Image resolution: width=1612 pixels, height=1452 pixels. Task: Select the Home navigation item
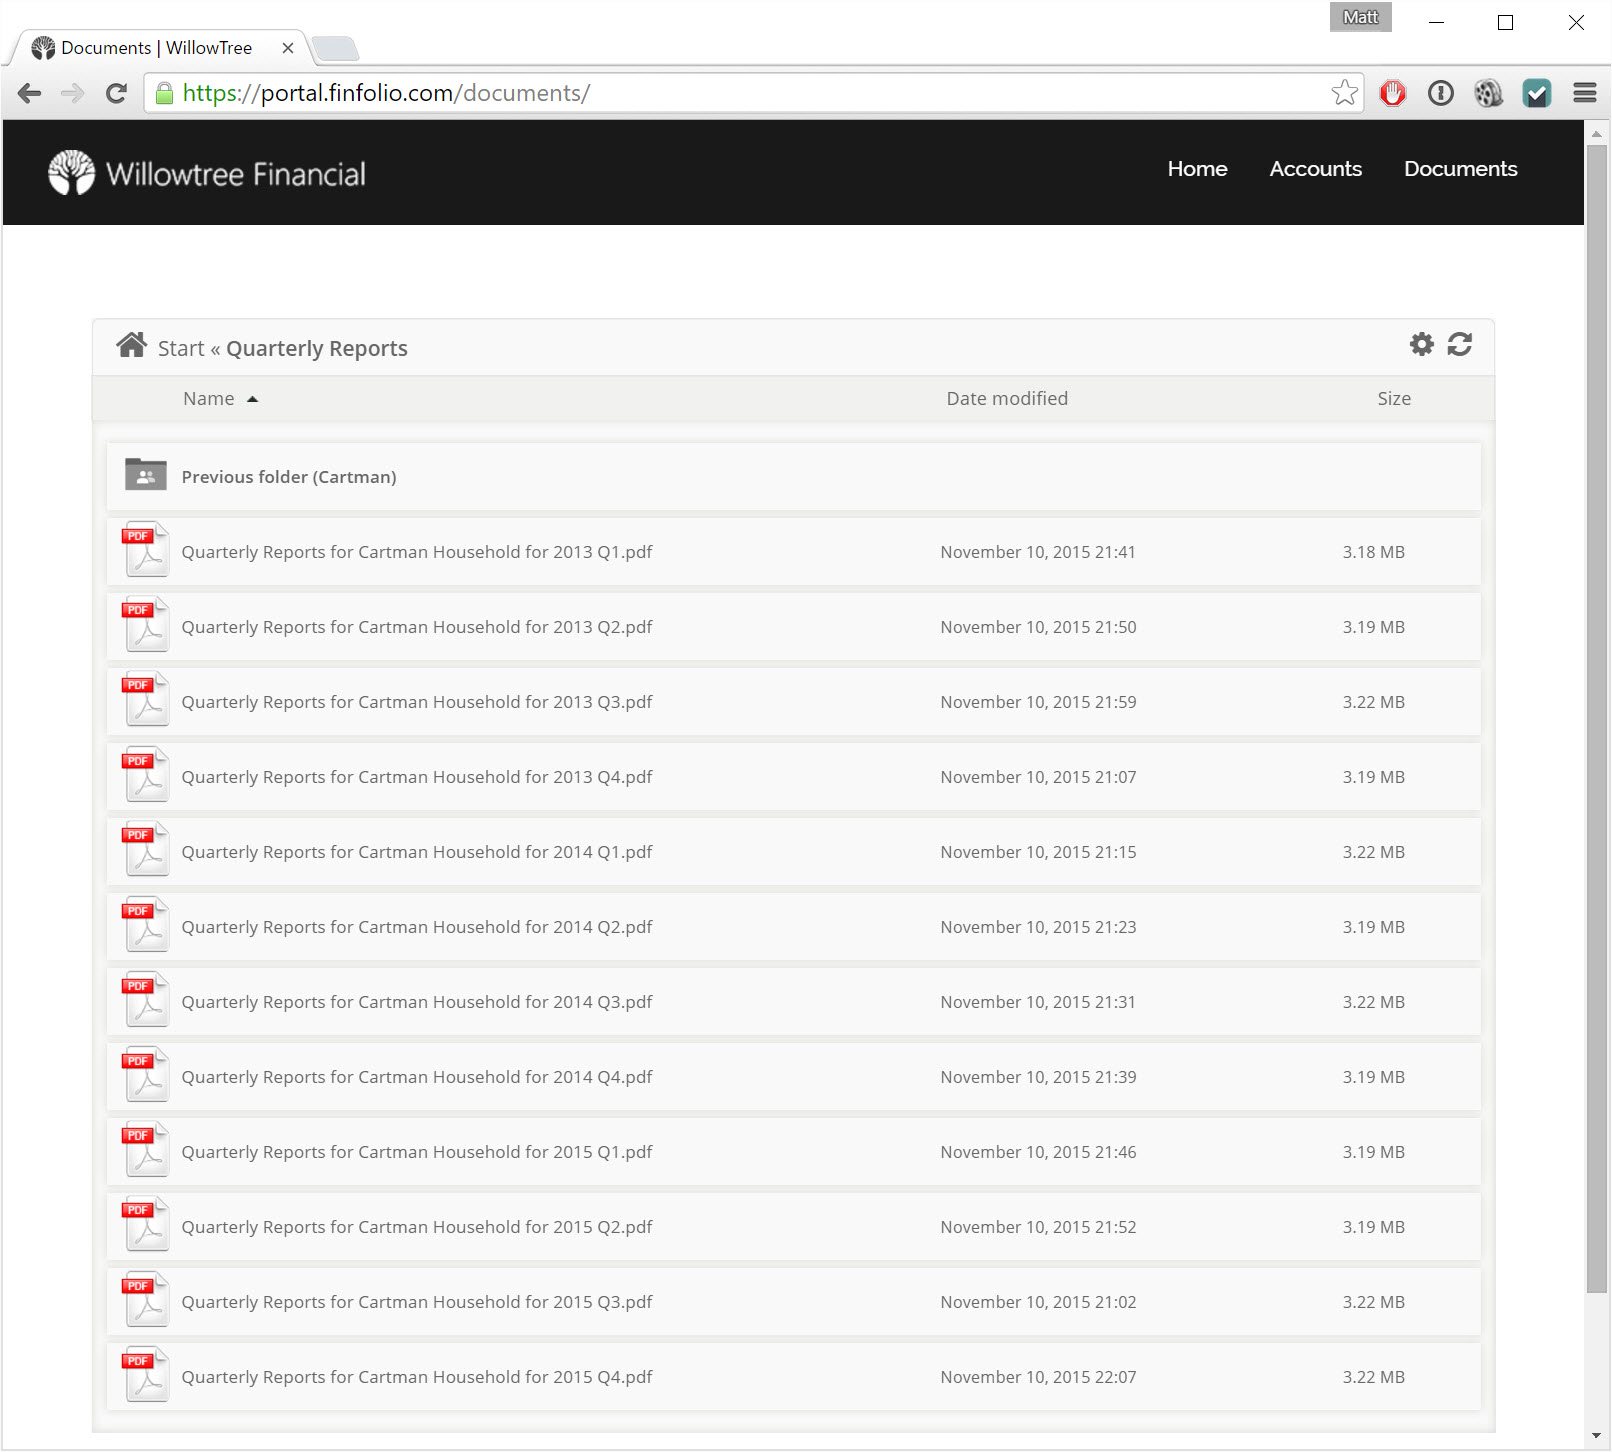point(1197,169)
